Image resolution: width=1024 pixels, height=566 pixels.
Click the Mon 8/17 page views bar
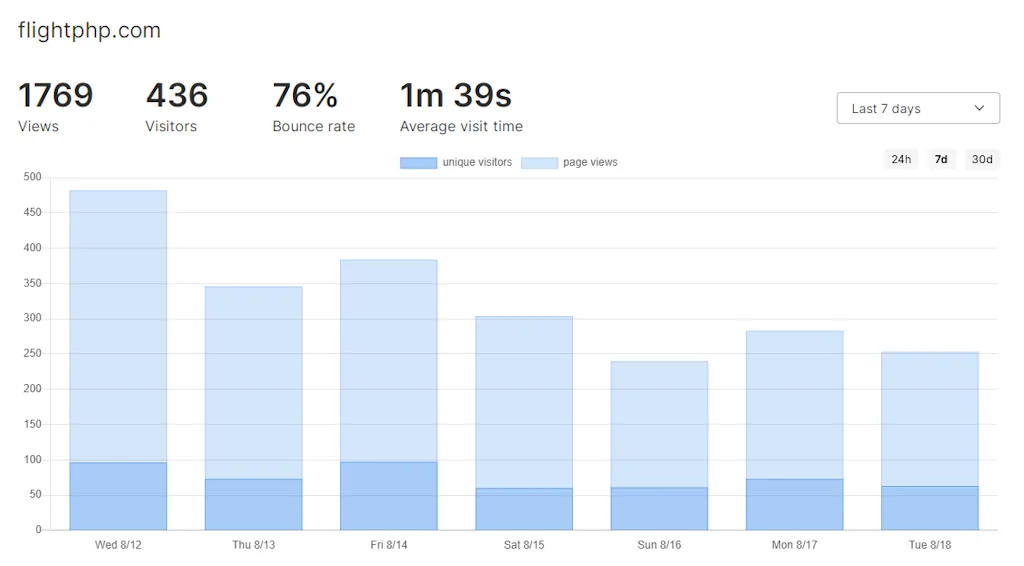pos(795,405)
